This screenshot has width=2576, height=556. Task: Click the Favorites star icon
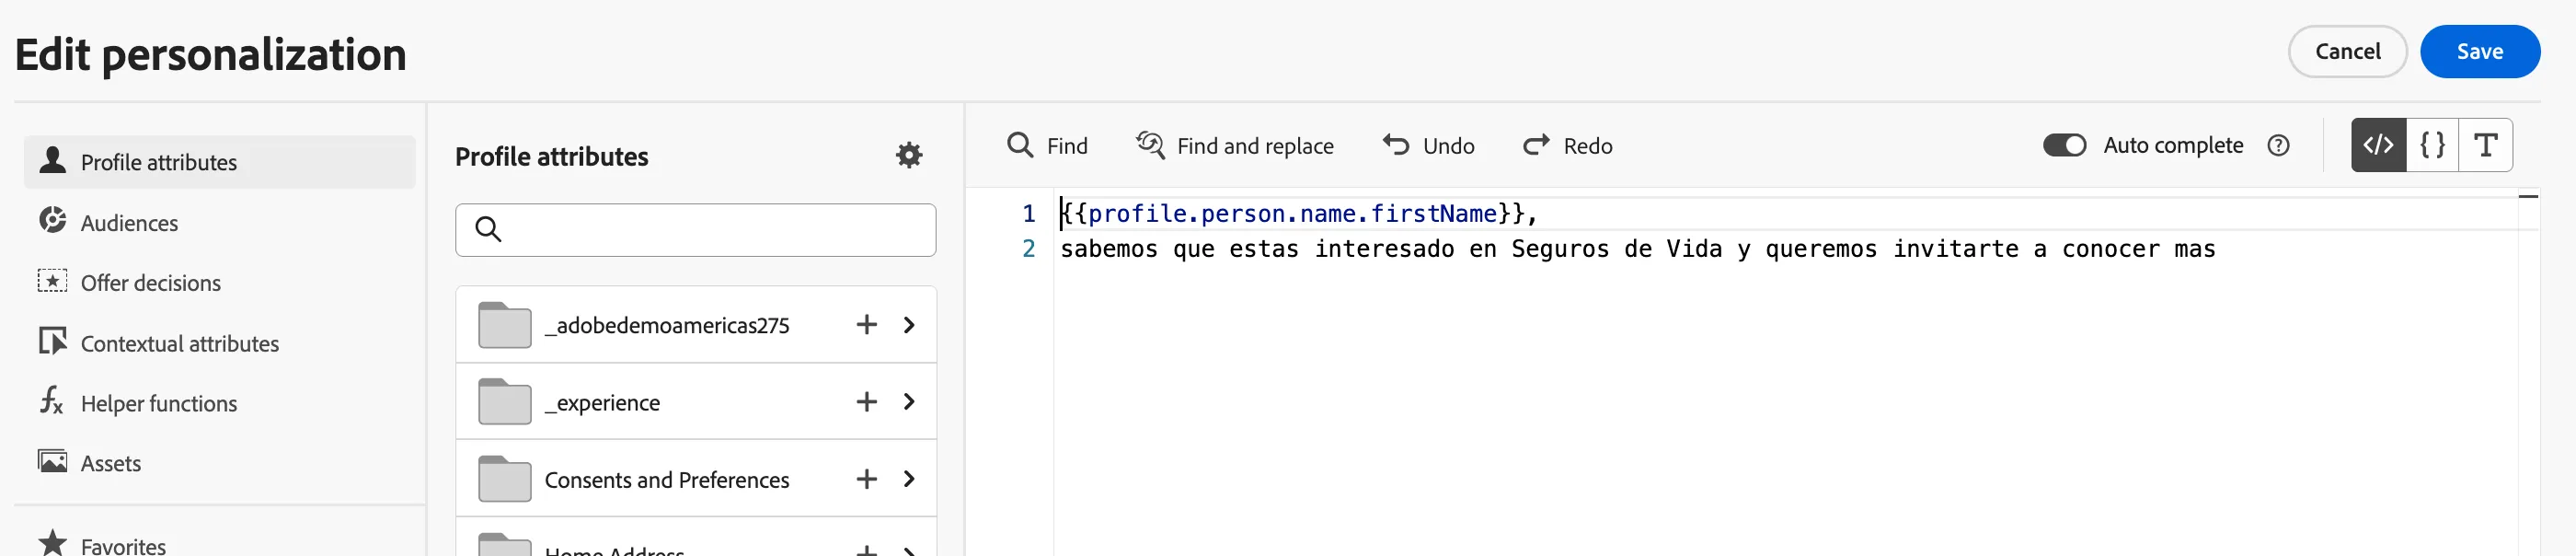[52, 543]
